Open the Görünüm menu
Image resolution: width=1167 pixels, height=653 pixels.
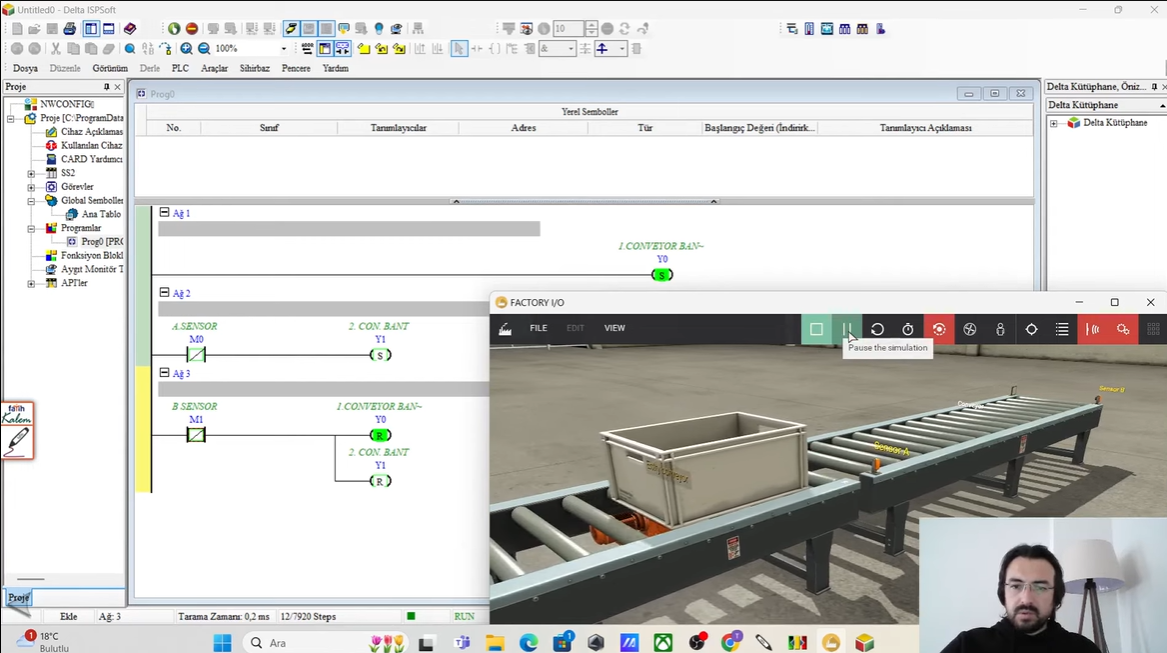point(109,69)
